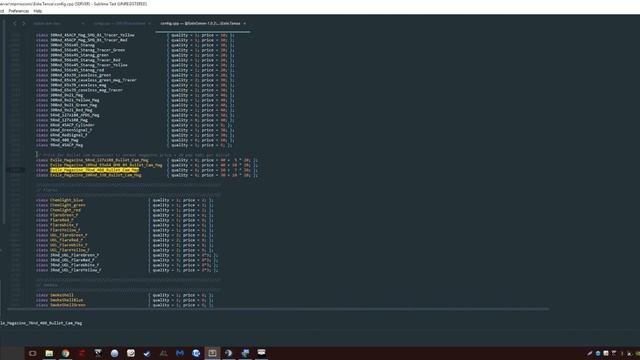640x360 pixels.
Task: Click the blue round icon in the system tray
Action: click(x=598, y=353)
